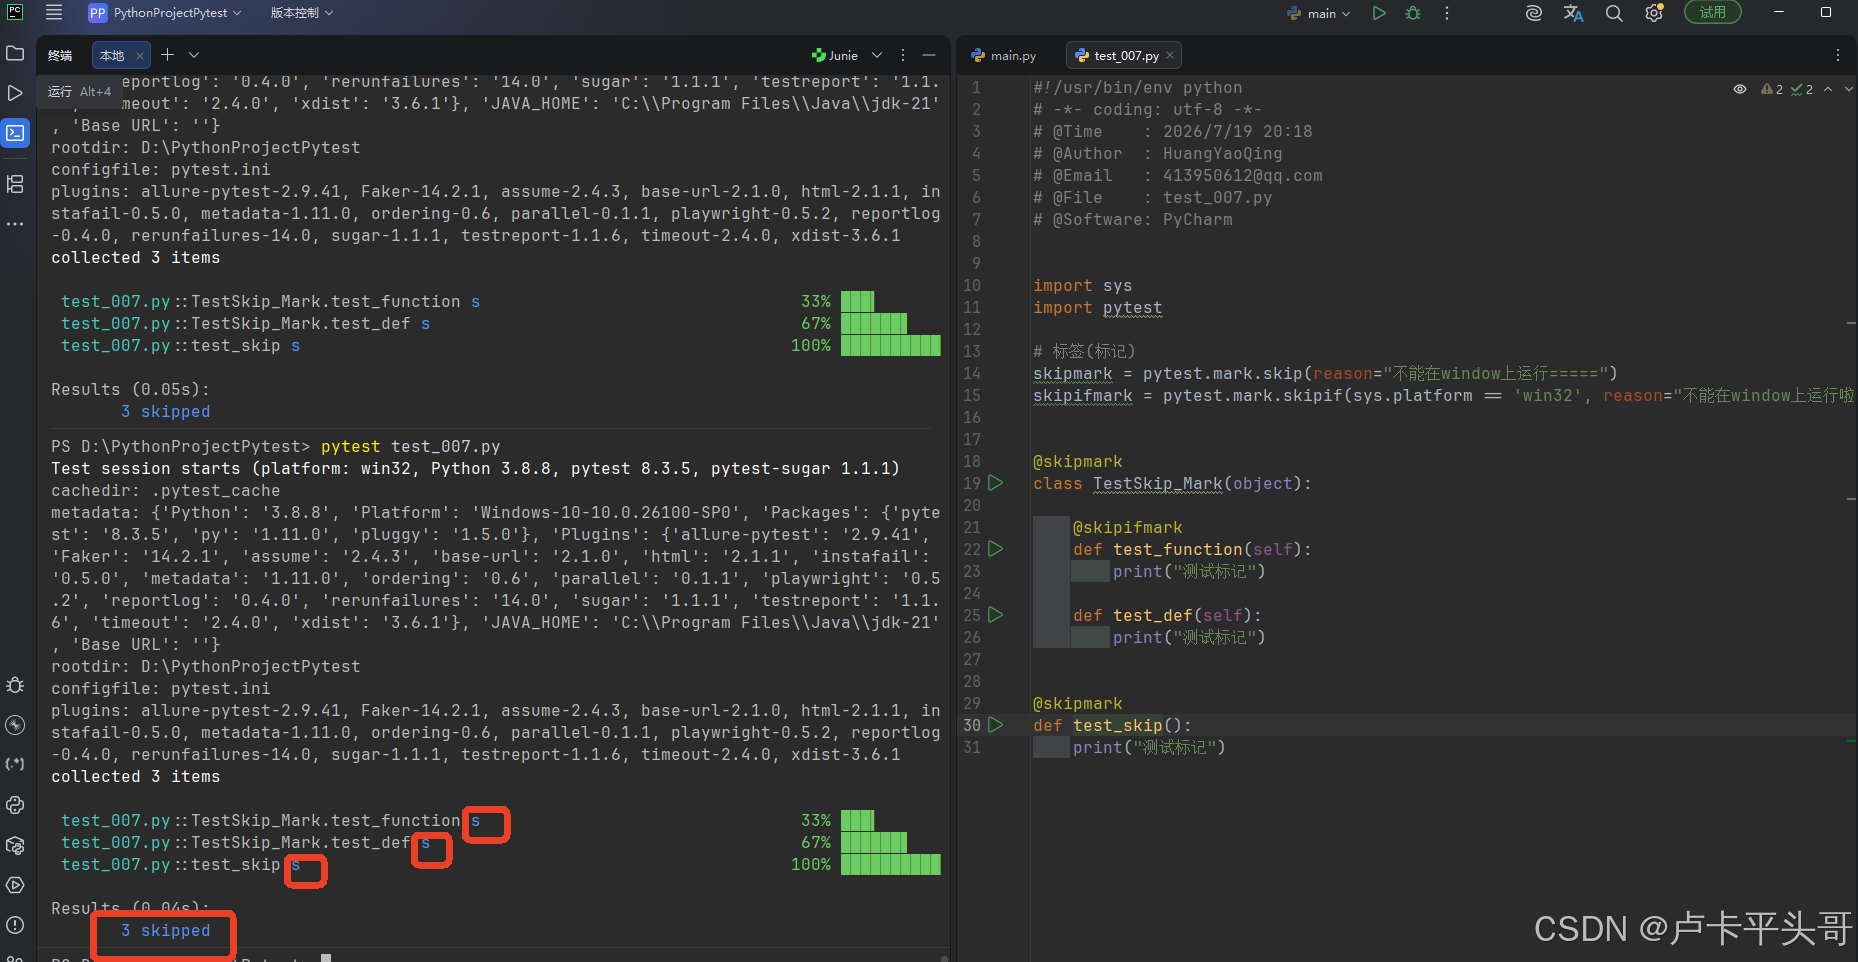Open the 版本控制 version control dropdown

[302, 13]
